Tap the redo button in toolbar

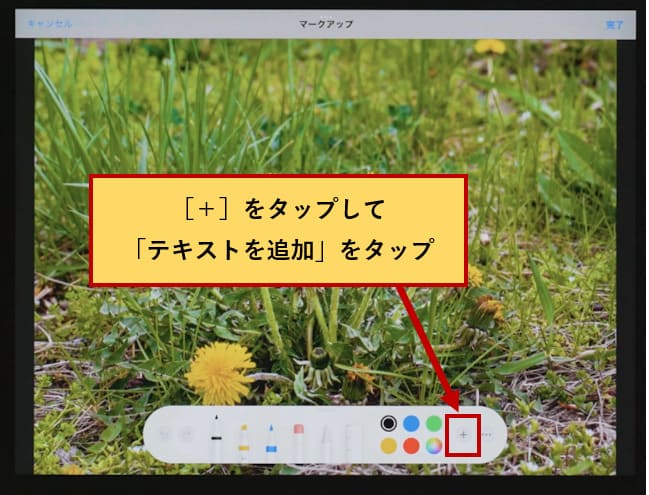point(187,435)
